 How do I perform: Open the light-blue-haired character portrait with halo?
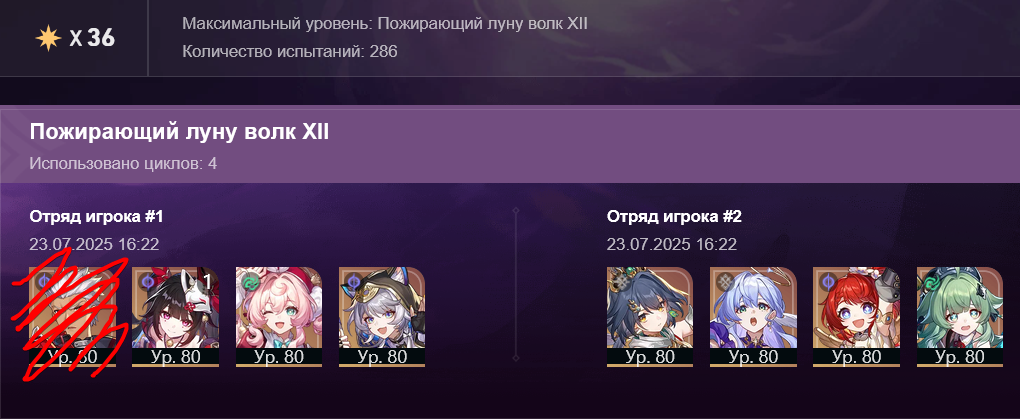(x=753, y=317)
